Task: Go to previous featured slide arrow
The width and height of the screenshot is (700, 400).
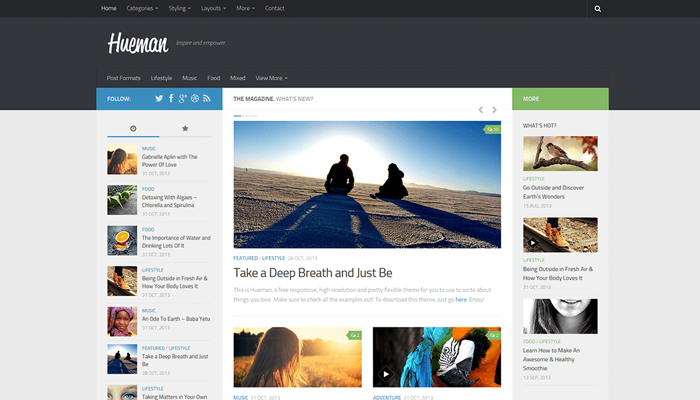Action: click(481, 110)
